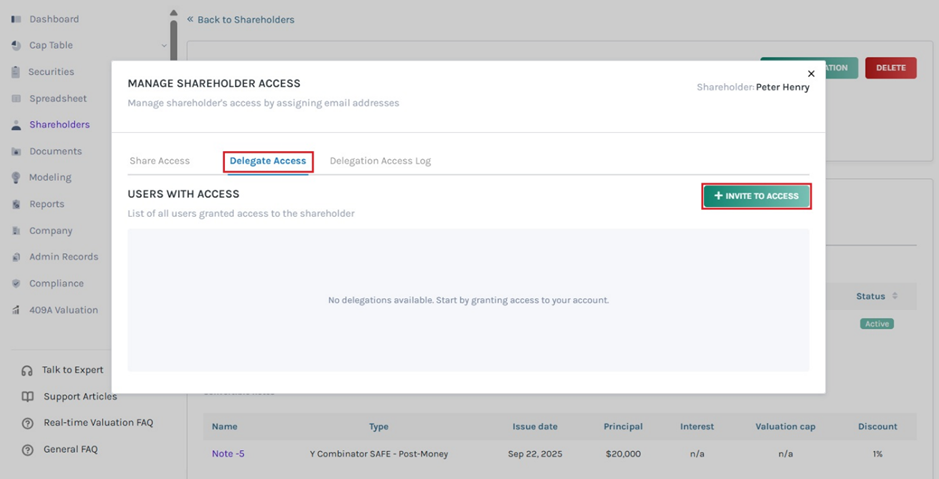
Task: Click the Reports icon in sidebar
Action: point(16,204)
